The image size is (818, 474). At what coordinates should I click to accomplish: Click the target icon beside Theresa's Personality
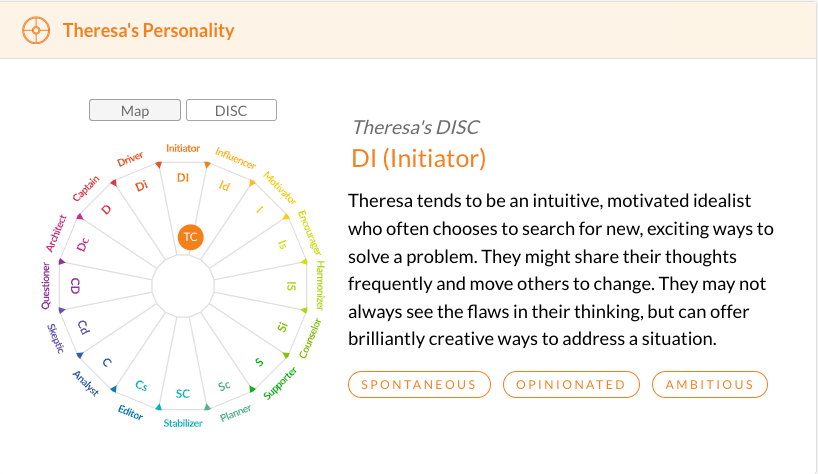[x=36, y=29]
